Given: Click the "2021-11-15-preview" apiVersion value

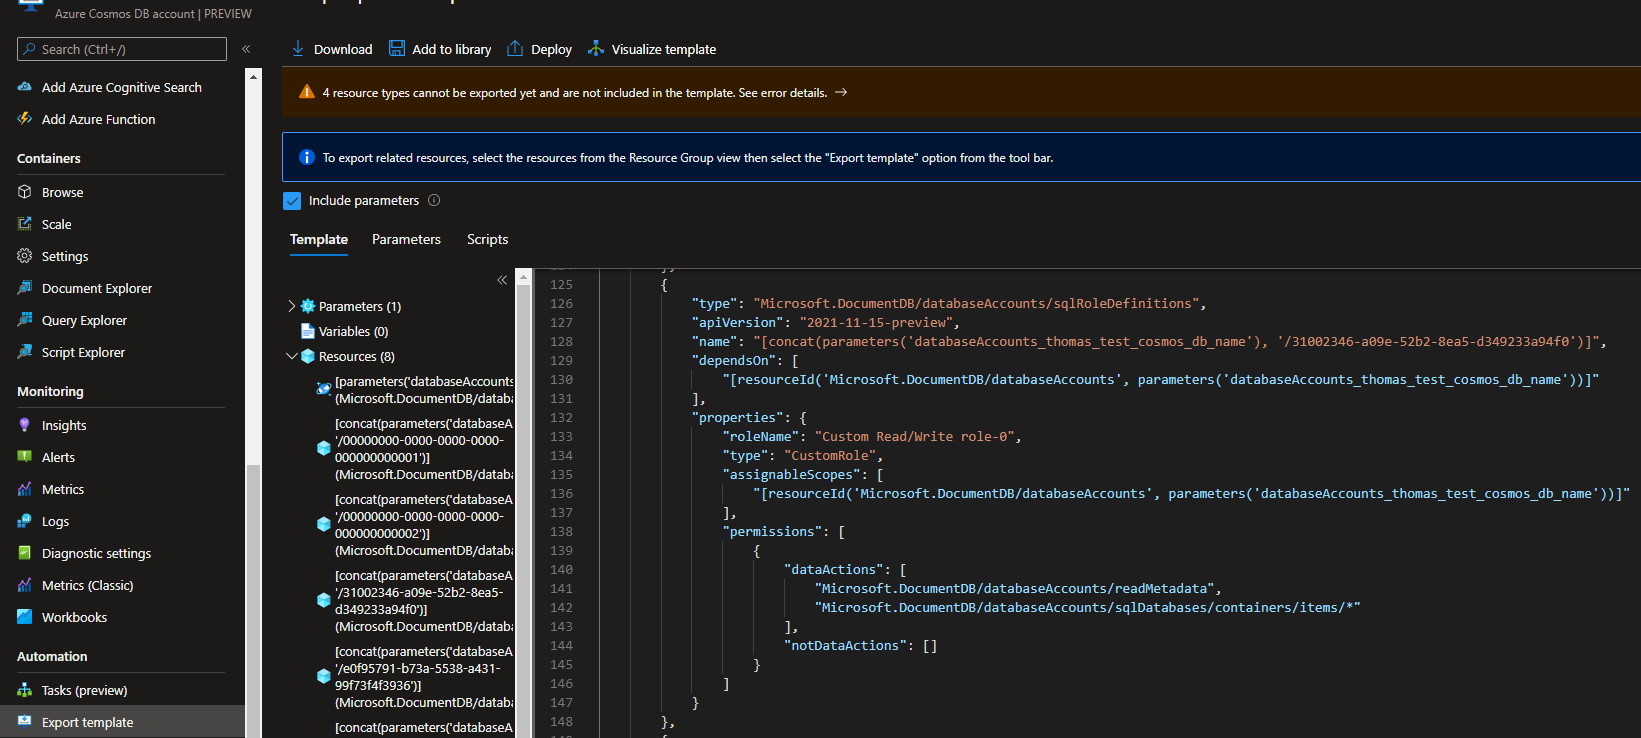Looking at the screenshot, I should tap(875, 323).
